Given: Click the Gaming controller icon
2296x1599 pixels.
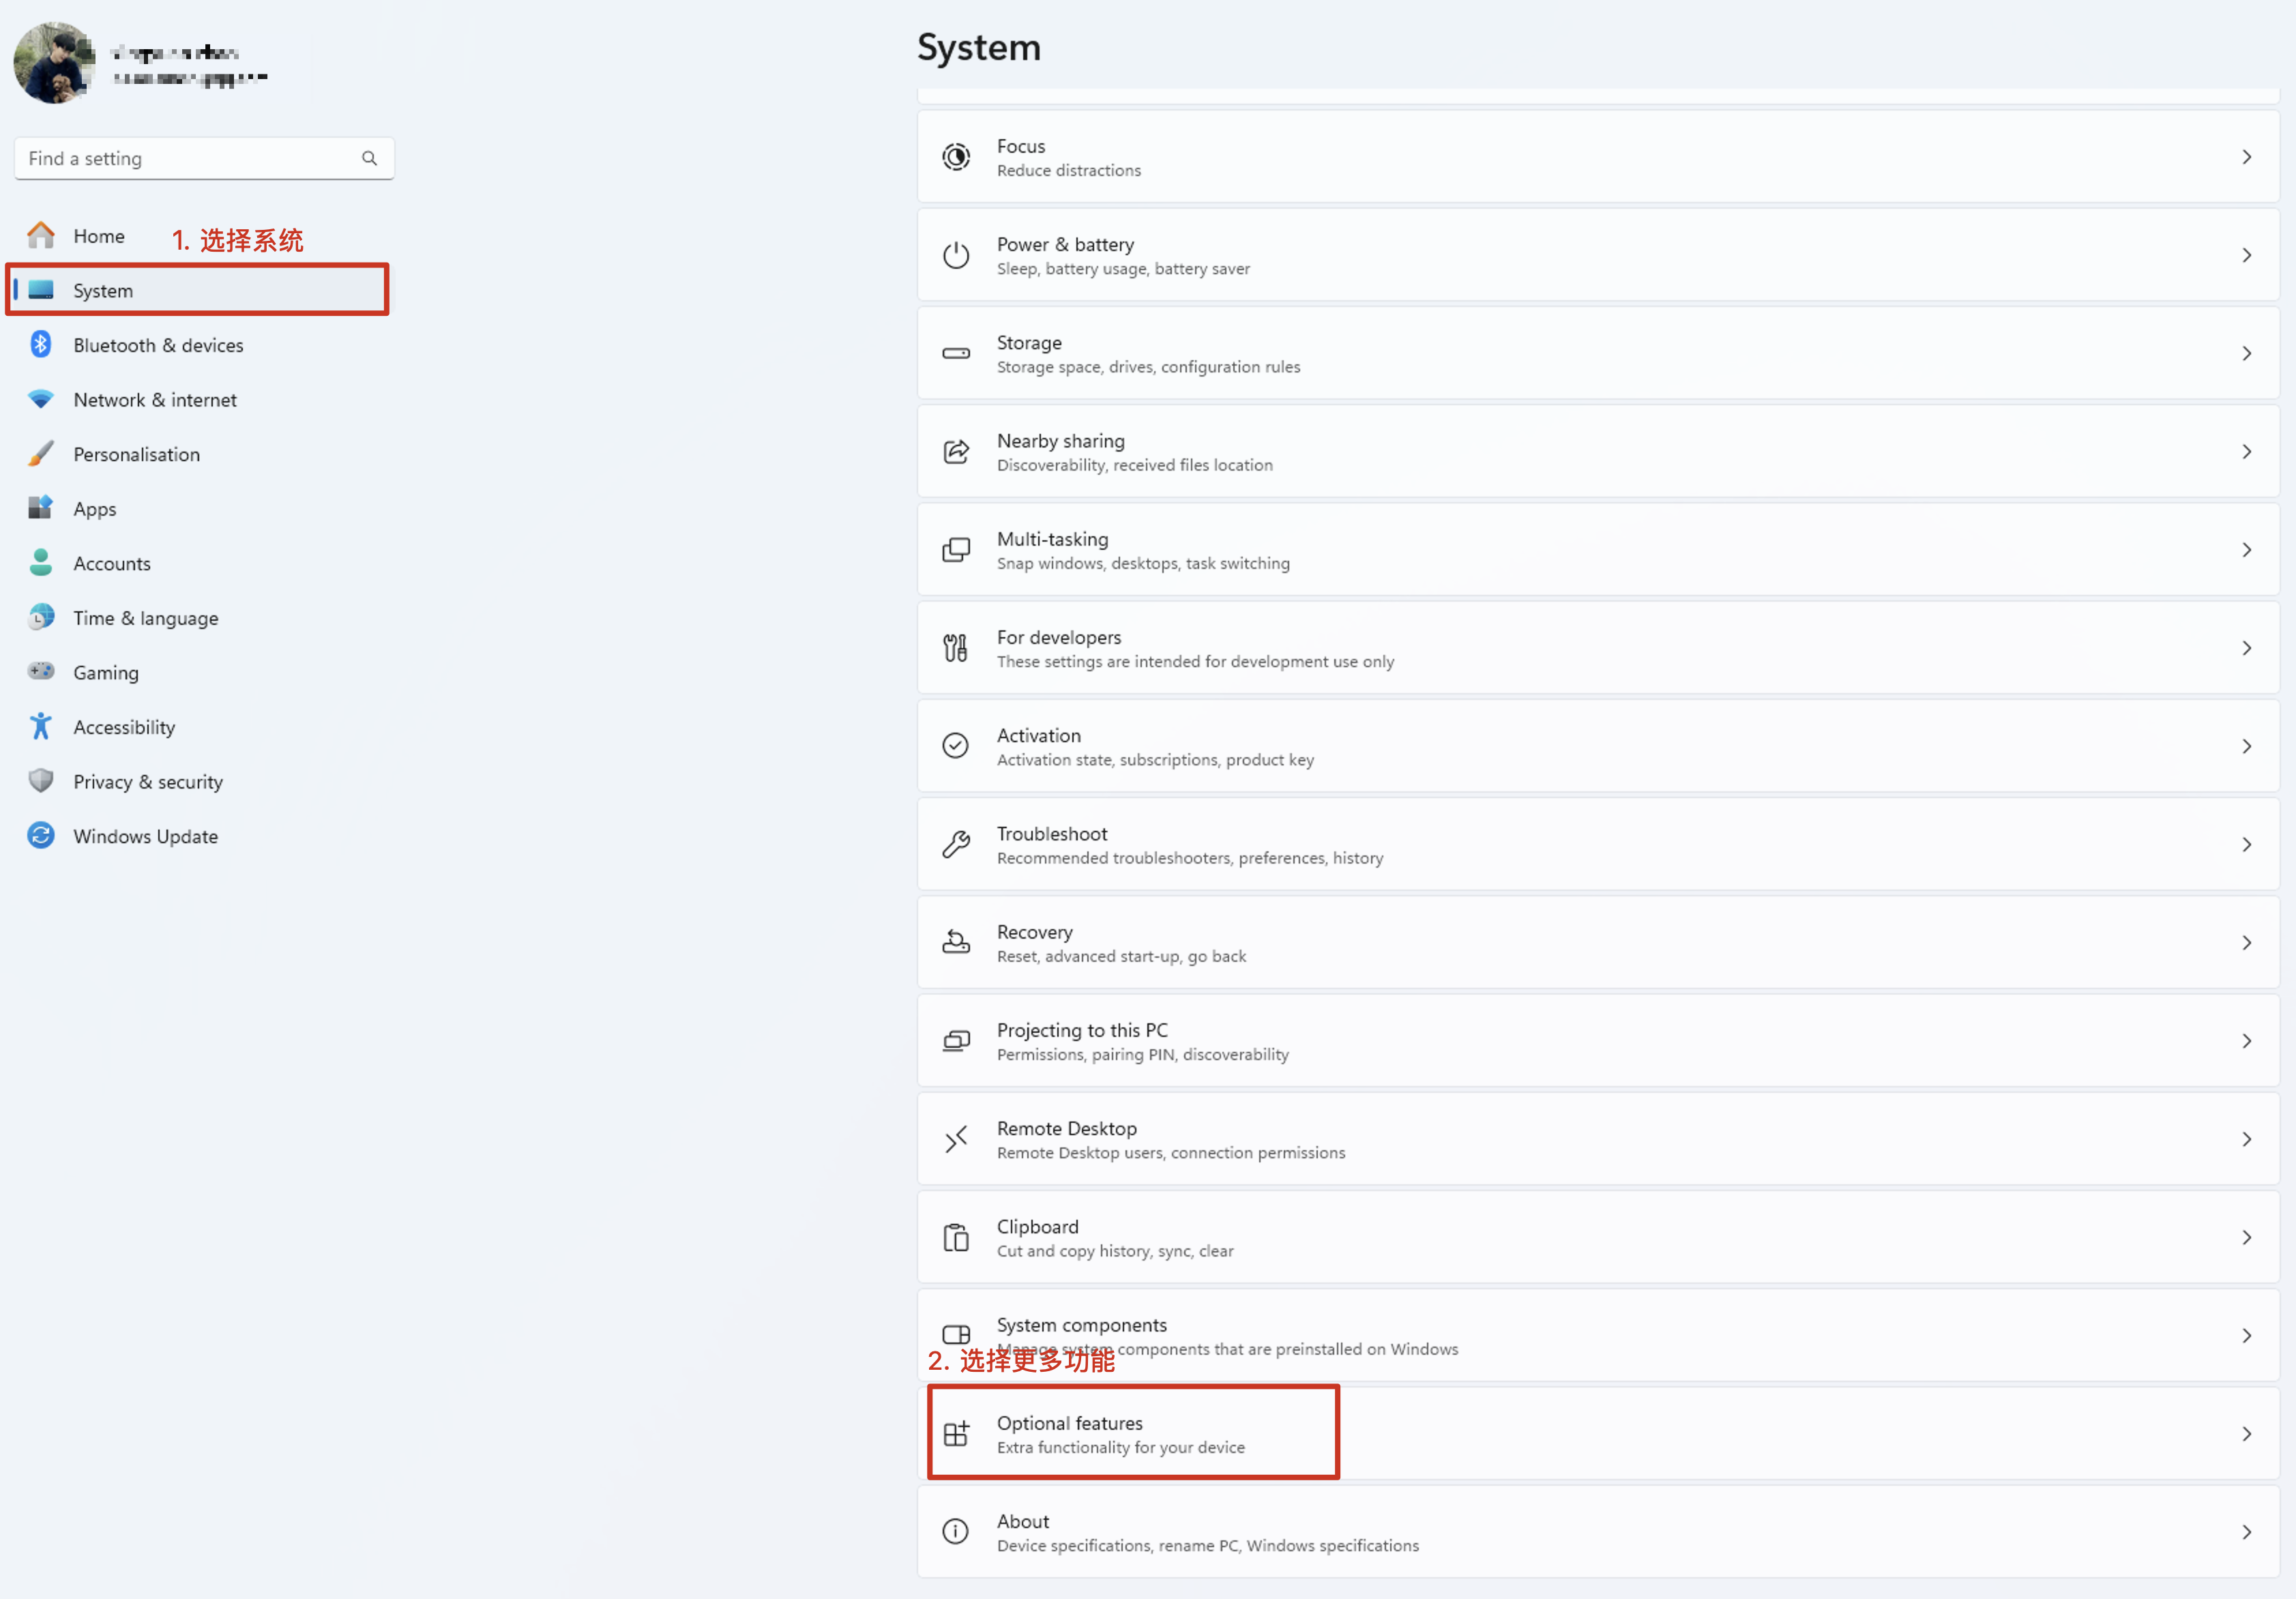Looking at the screenshot, I should click(x=40, y=671).
